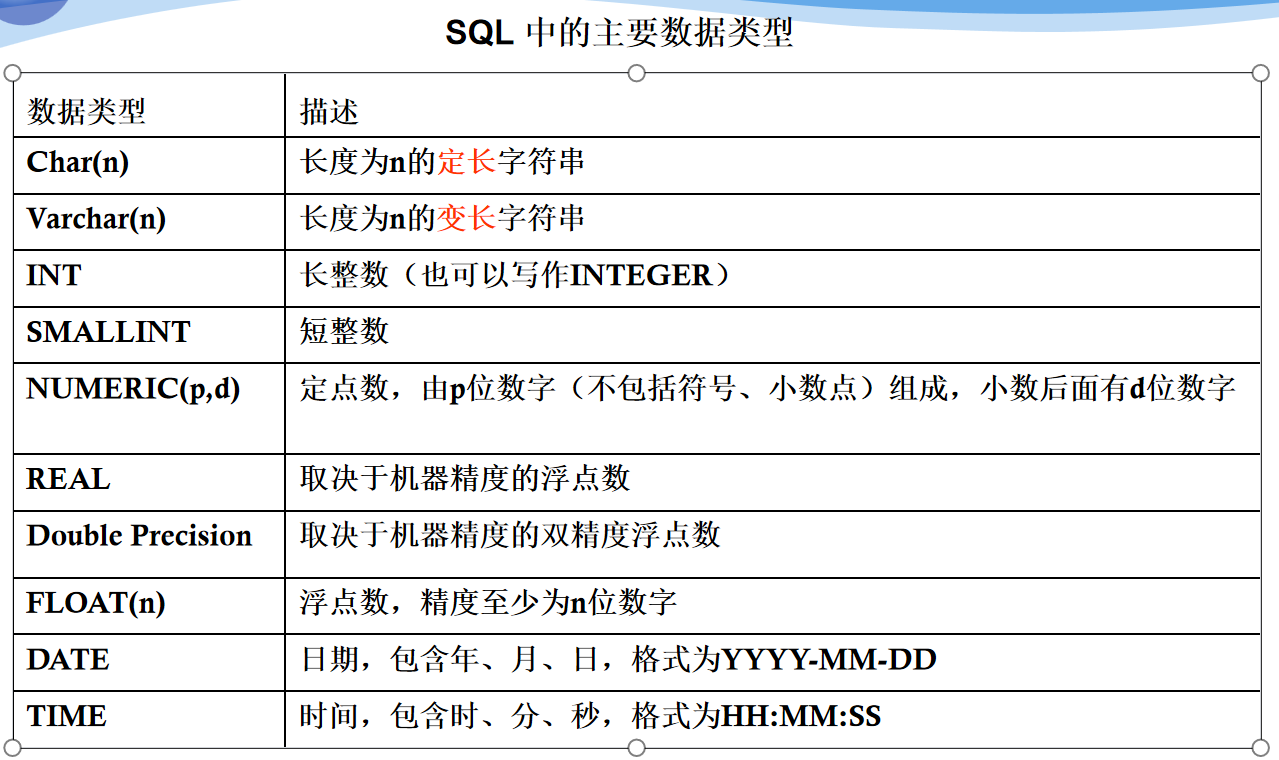
Task: Select the "FLOAT(n)" cell
Action: pyautogui.click(x=149, y=605)
